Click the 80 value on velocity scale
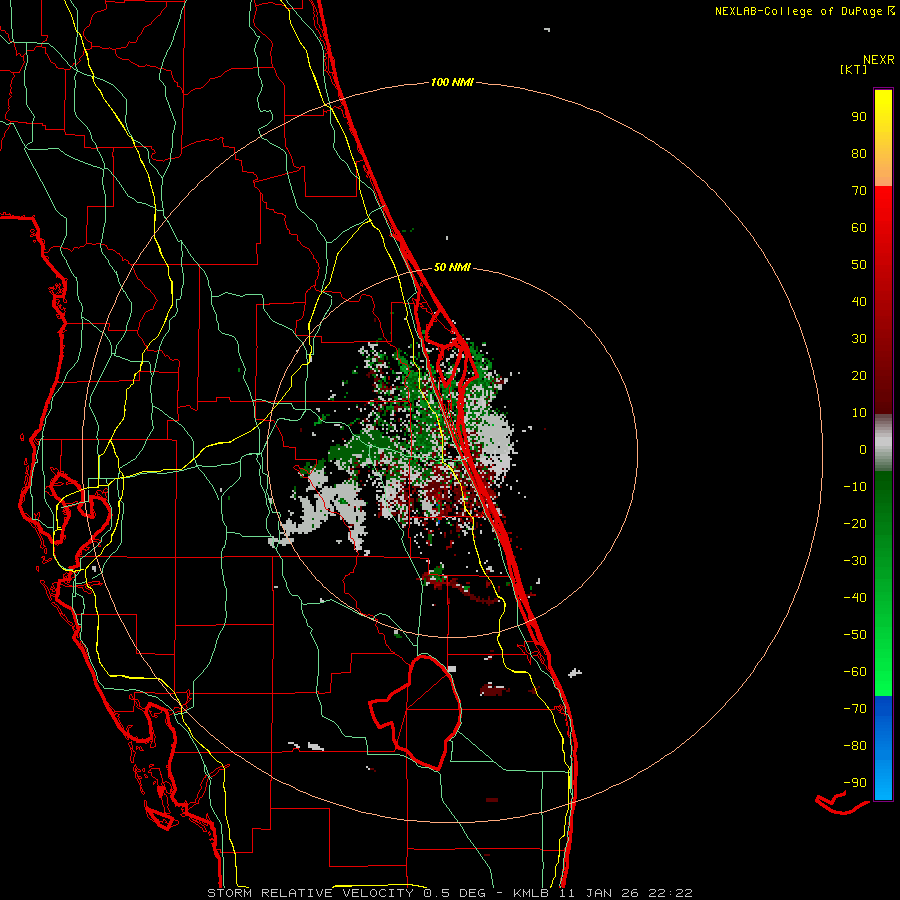 coord(859,154)
